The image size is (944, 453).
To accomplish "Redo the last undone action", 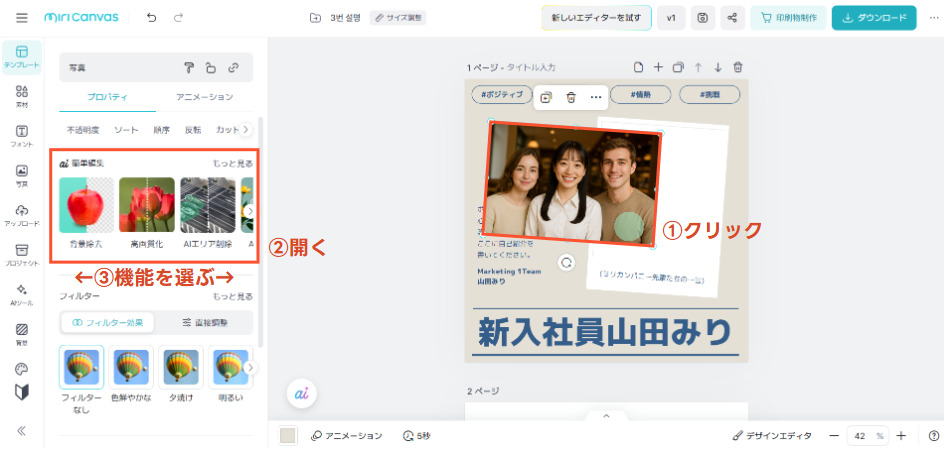I will point(178,17).
